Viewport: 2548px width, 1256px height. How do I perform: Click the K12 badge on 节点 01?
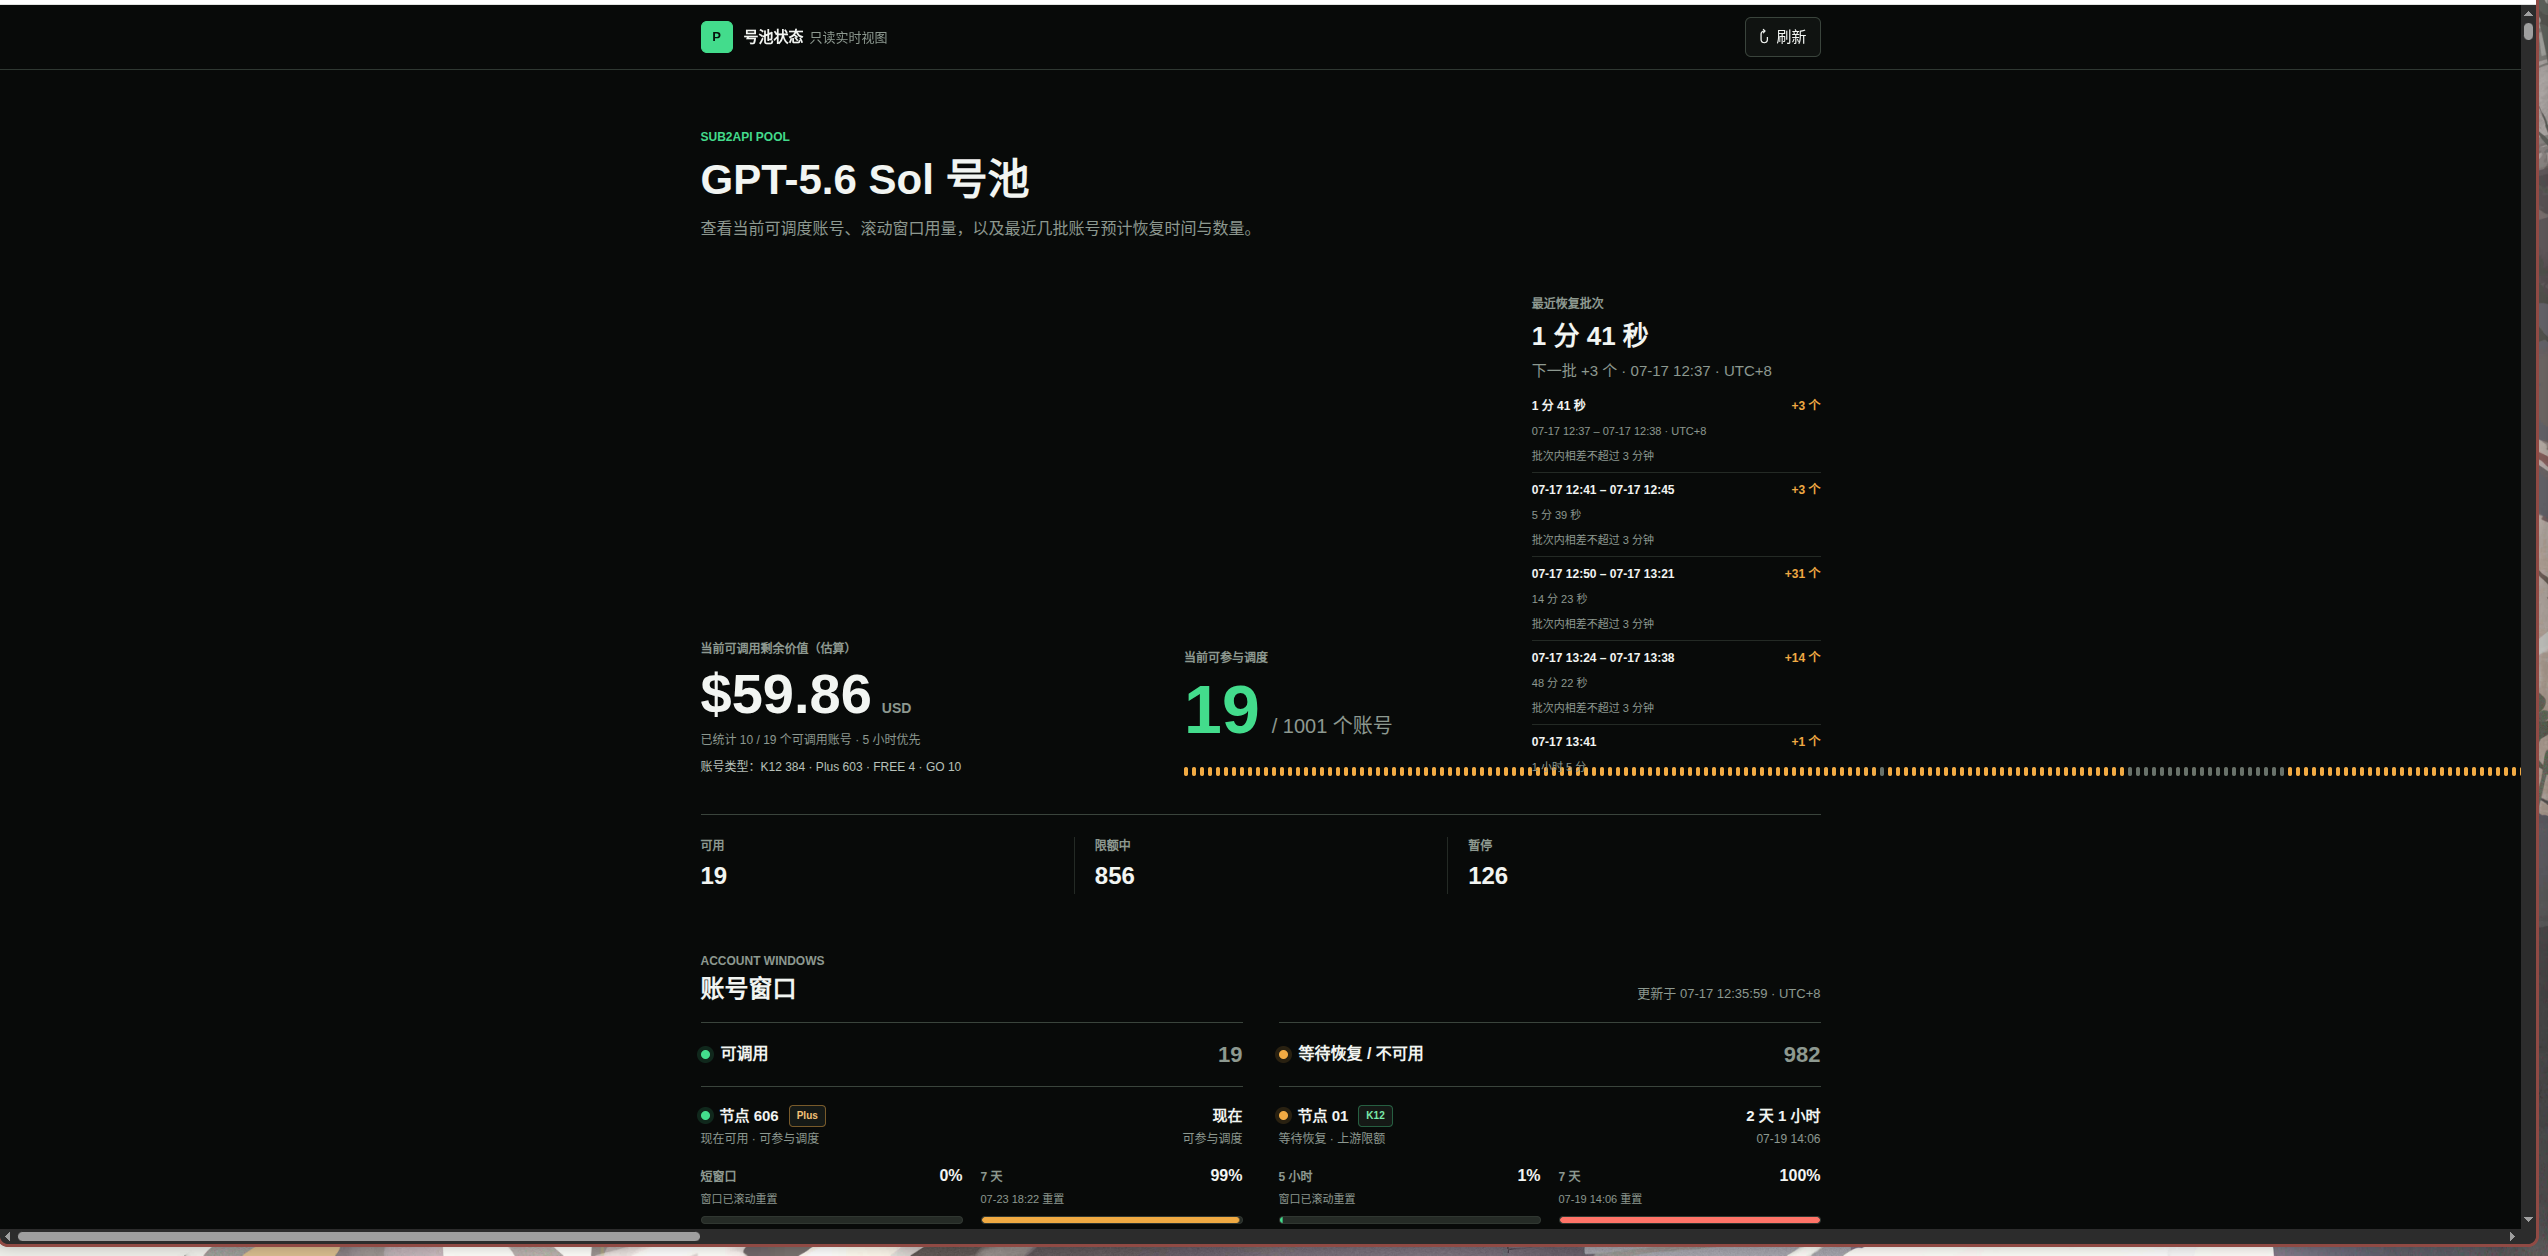point(1375,1116)
